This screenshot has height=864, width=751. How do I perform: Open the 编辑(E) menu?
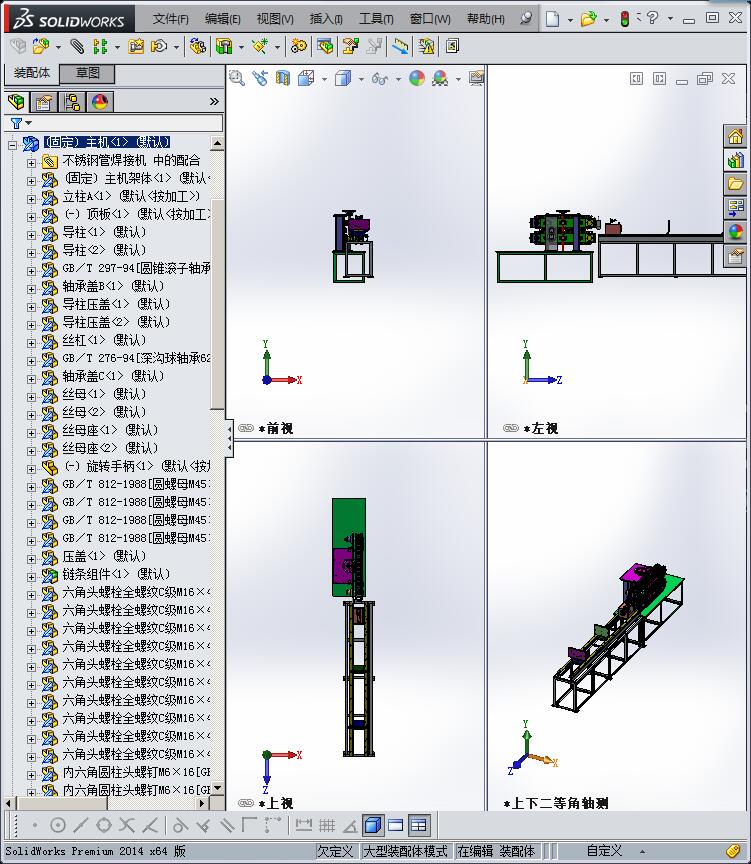[x=222, y=19]
